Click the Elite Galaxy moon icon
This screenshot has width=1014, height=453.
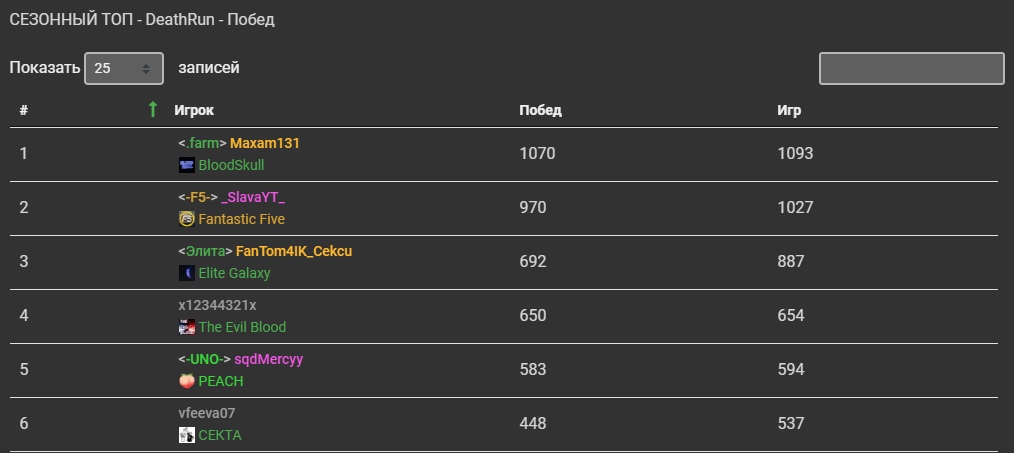186,273
